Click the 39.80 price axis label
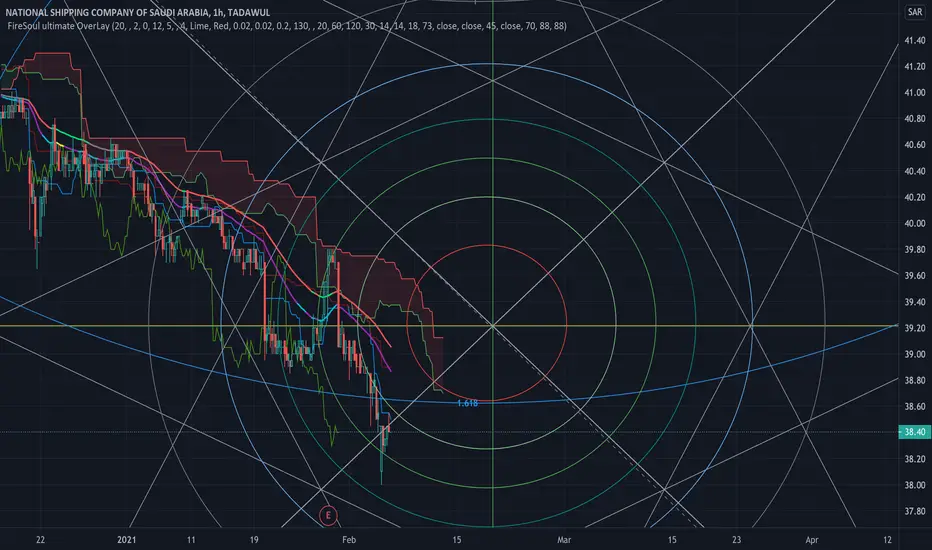Viewport: 932px width, 550px height. (915, 250)
